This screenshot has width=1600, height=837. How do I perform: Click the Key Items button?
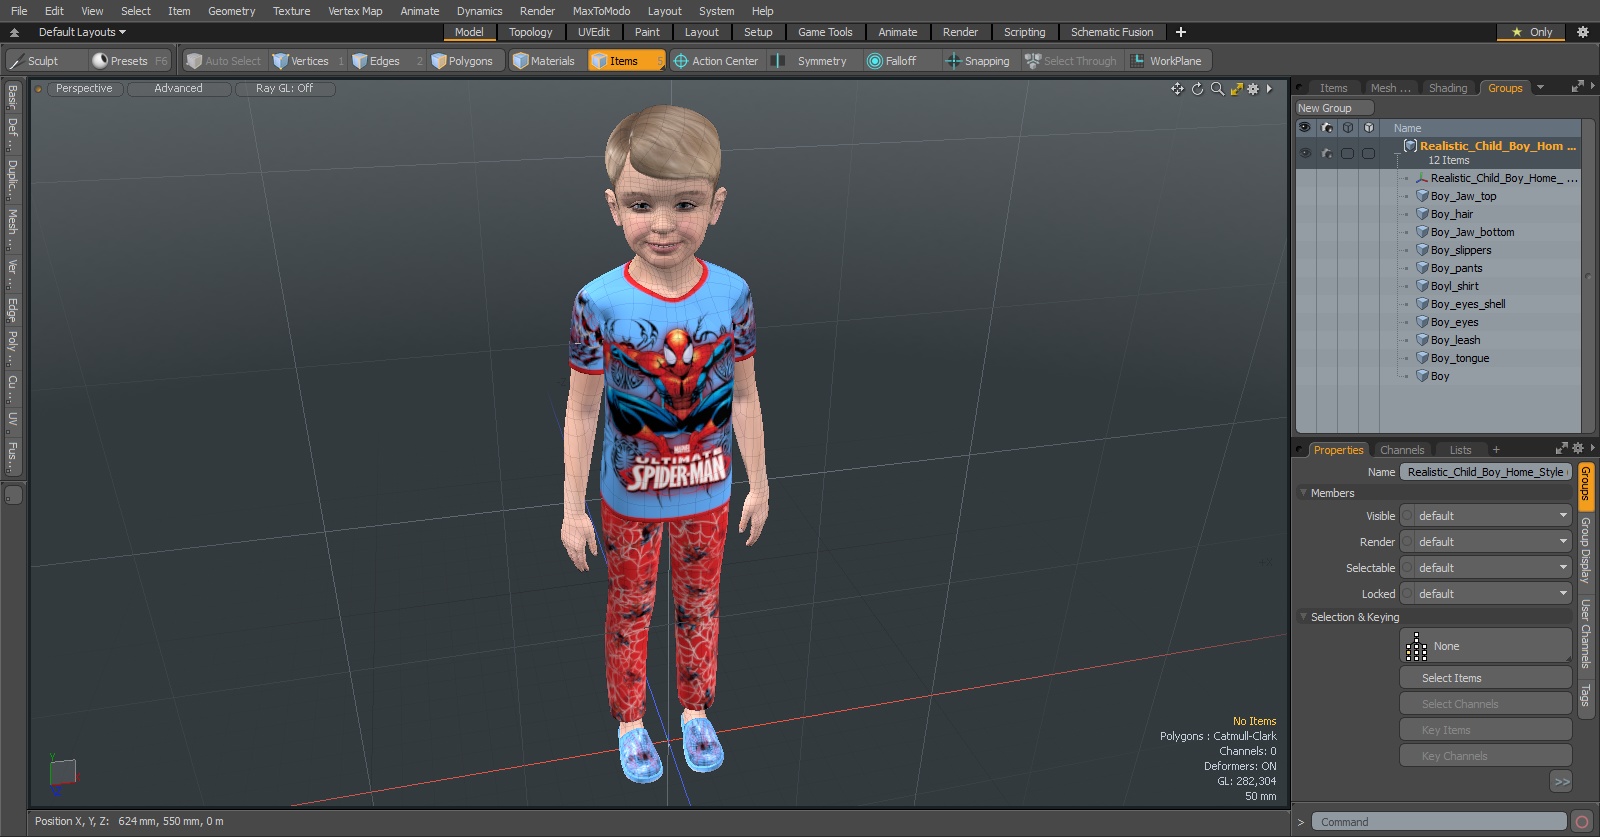pos(1486,730)
